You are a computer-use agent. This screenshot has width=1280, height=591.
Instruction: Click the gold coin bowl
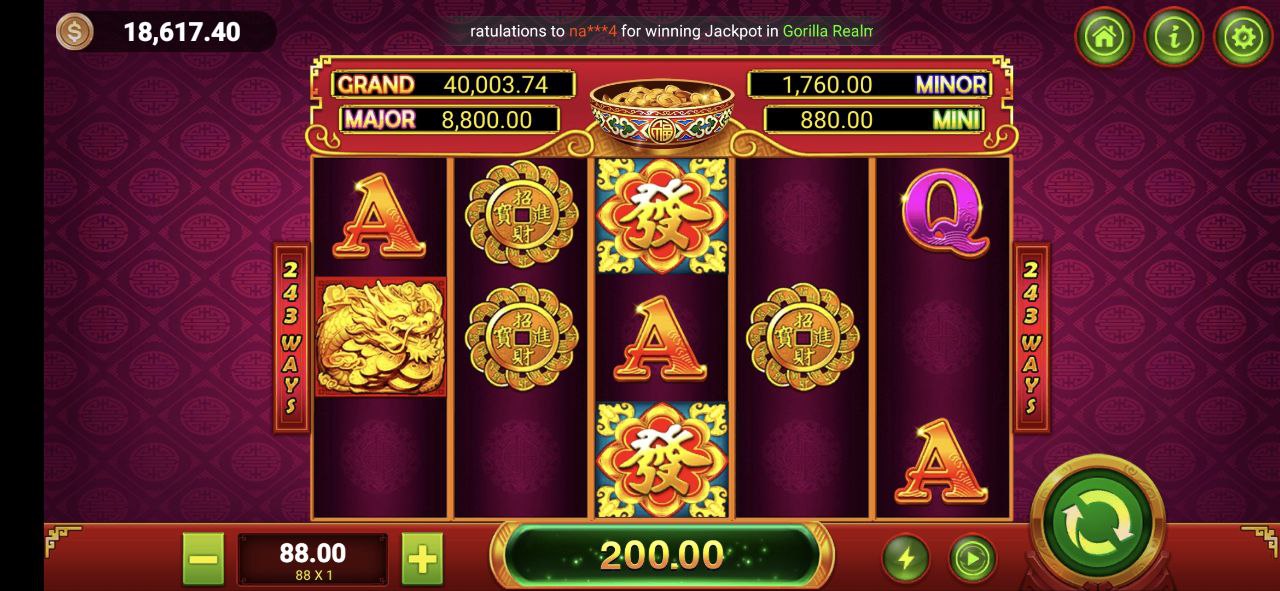point(662,115)
